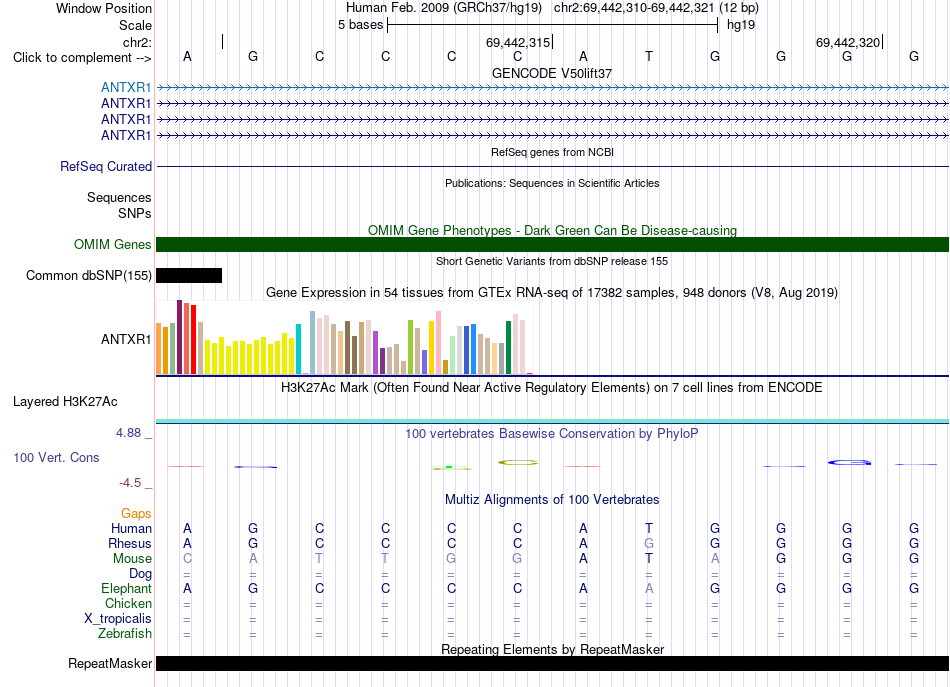This screenshot has height=687, width=950.
Task: Select the Elephant species alignment label
Action: point(127,588)
